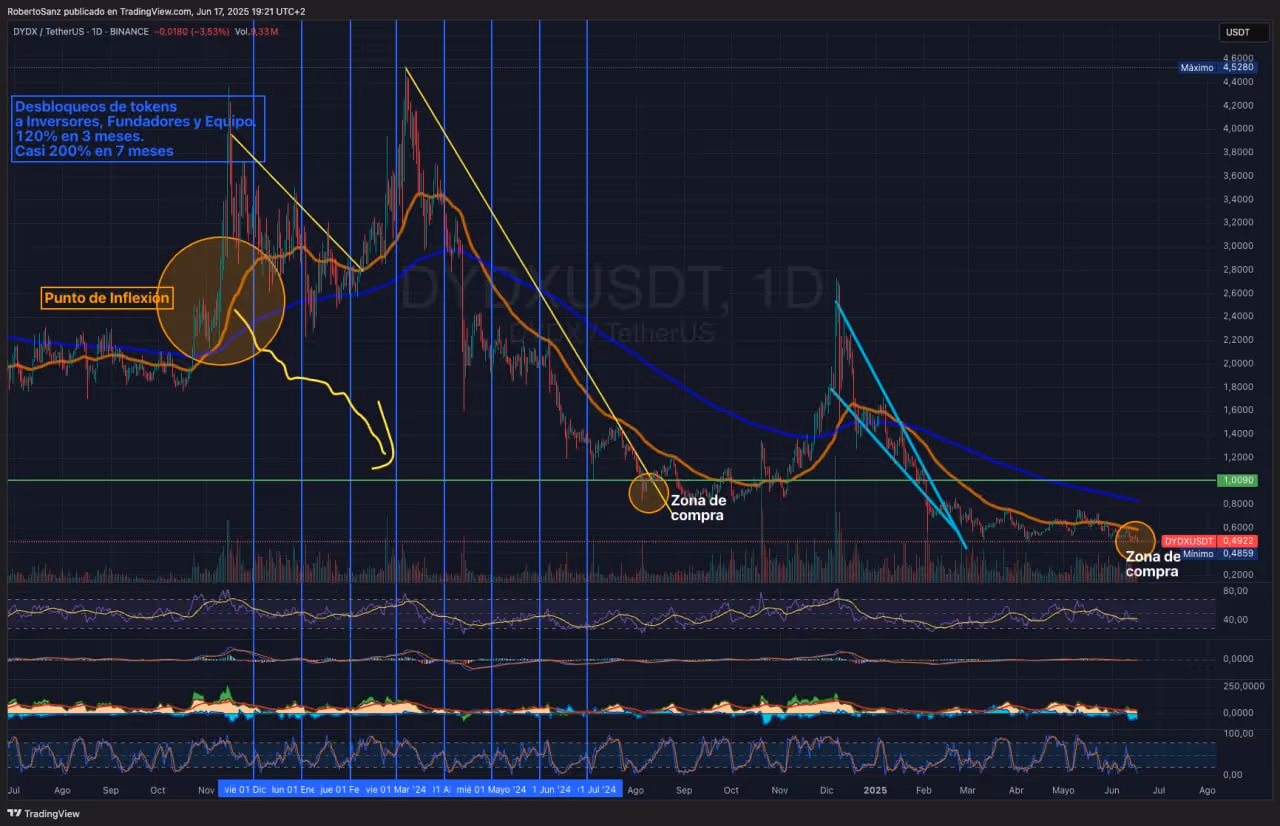1280x826 pixels.
Task: Click the 0,2000 value on price scale
Action: (1237, 574)
